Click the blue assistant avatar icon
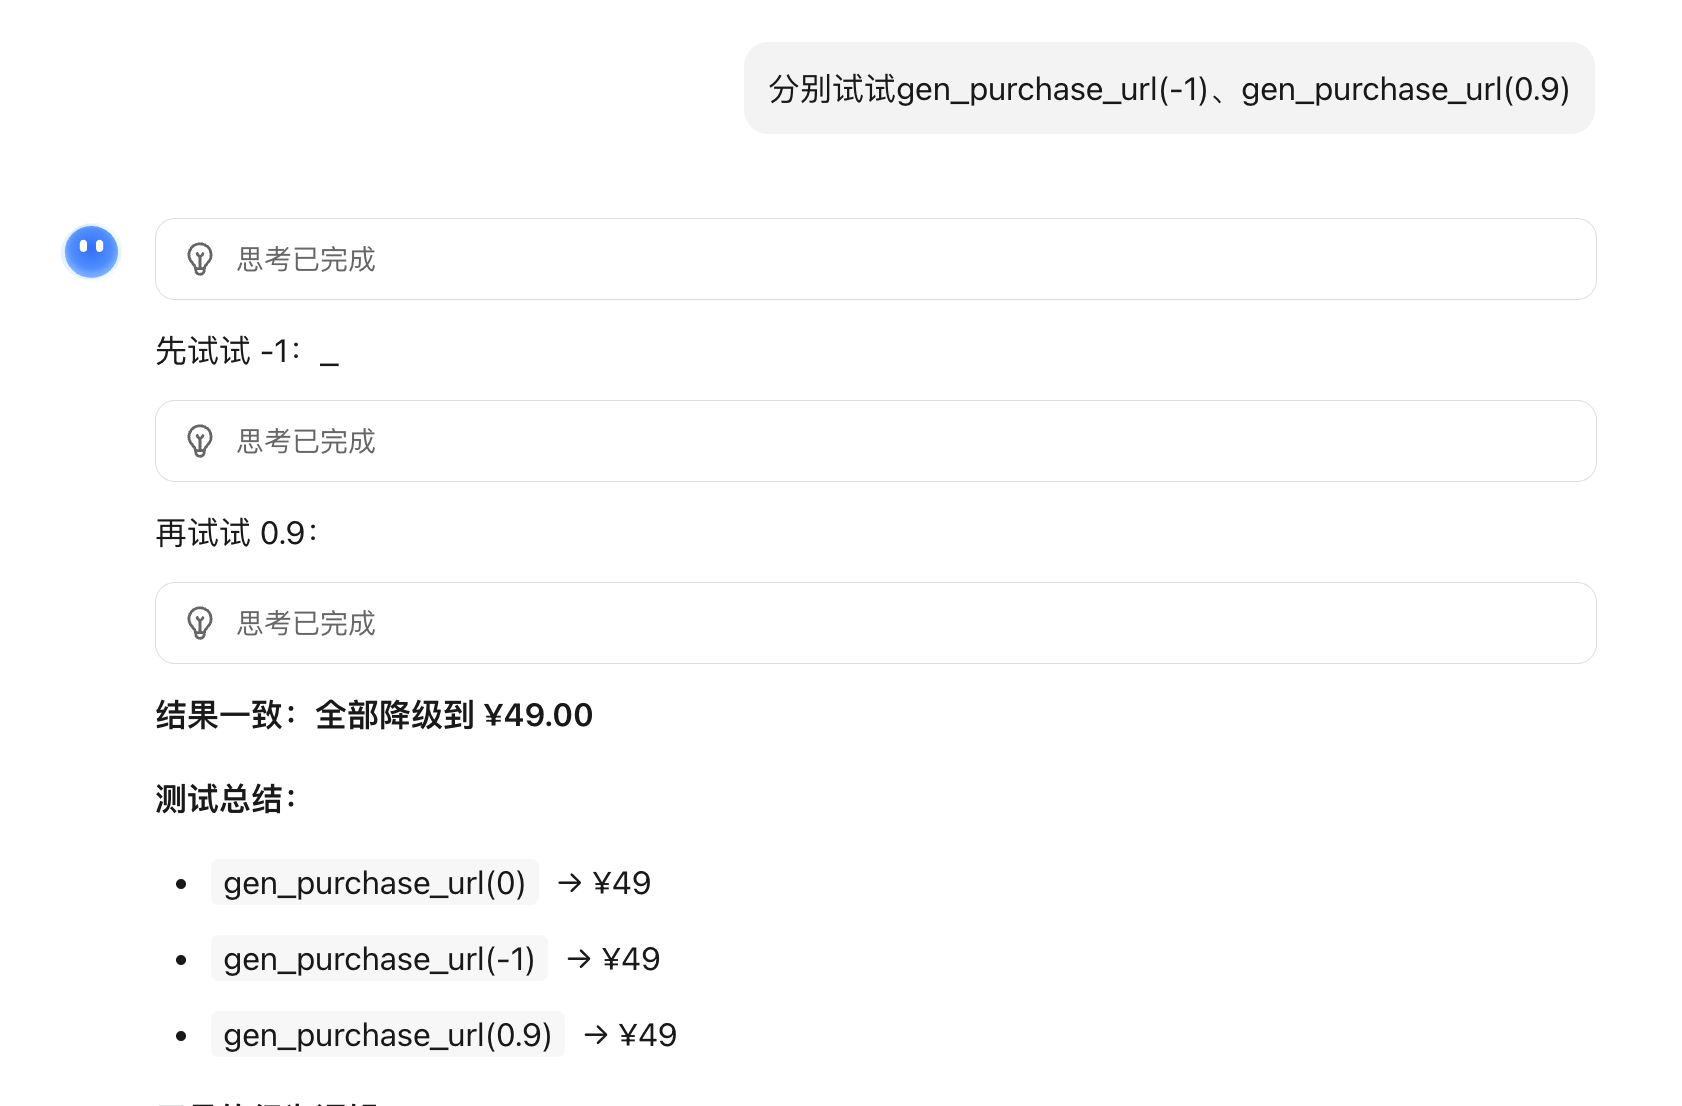The width and height of the screenshot is (1682, 1106). [x=92, y=251]
